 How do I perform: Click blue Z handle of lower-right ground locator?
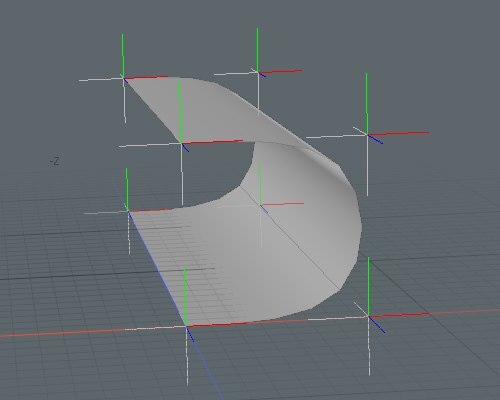(x=377, y=324)
